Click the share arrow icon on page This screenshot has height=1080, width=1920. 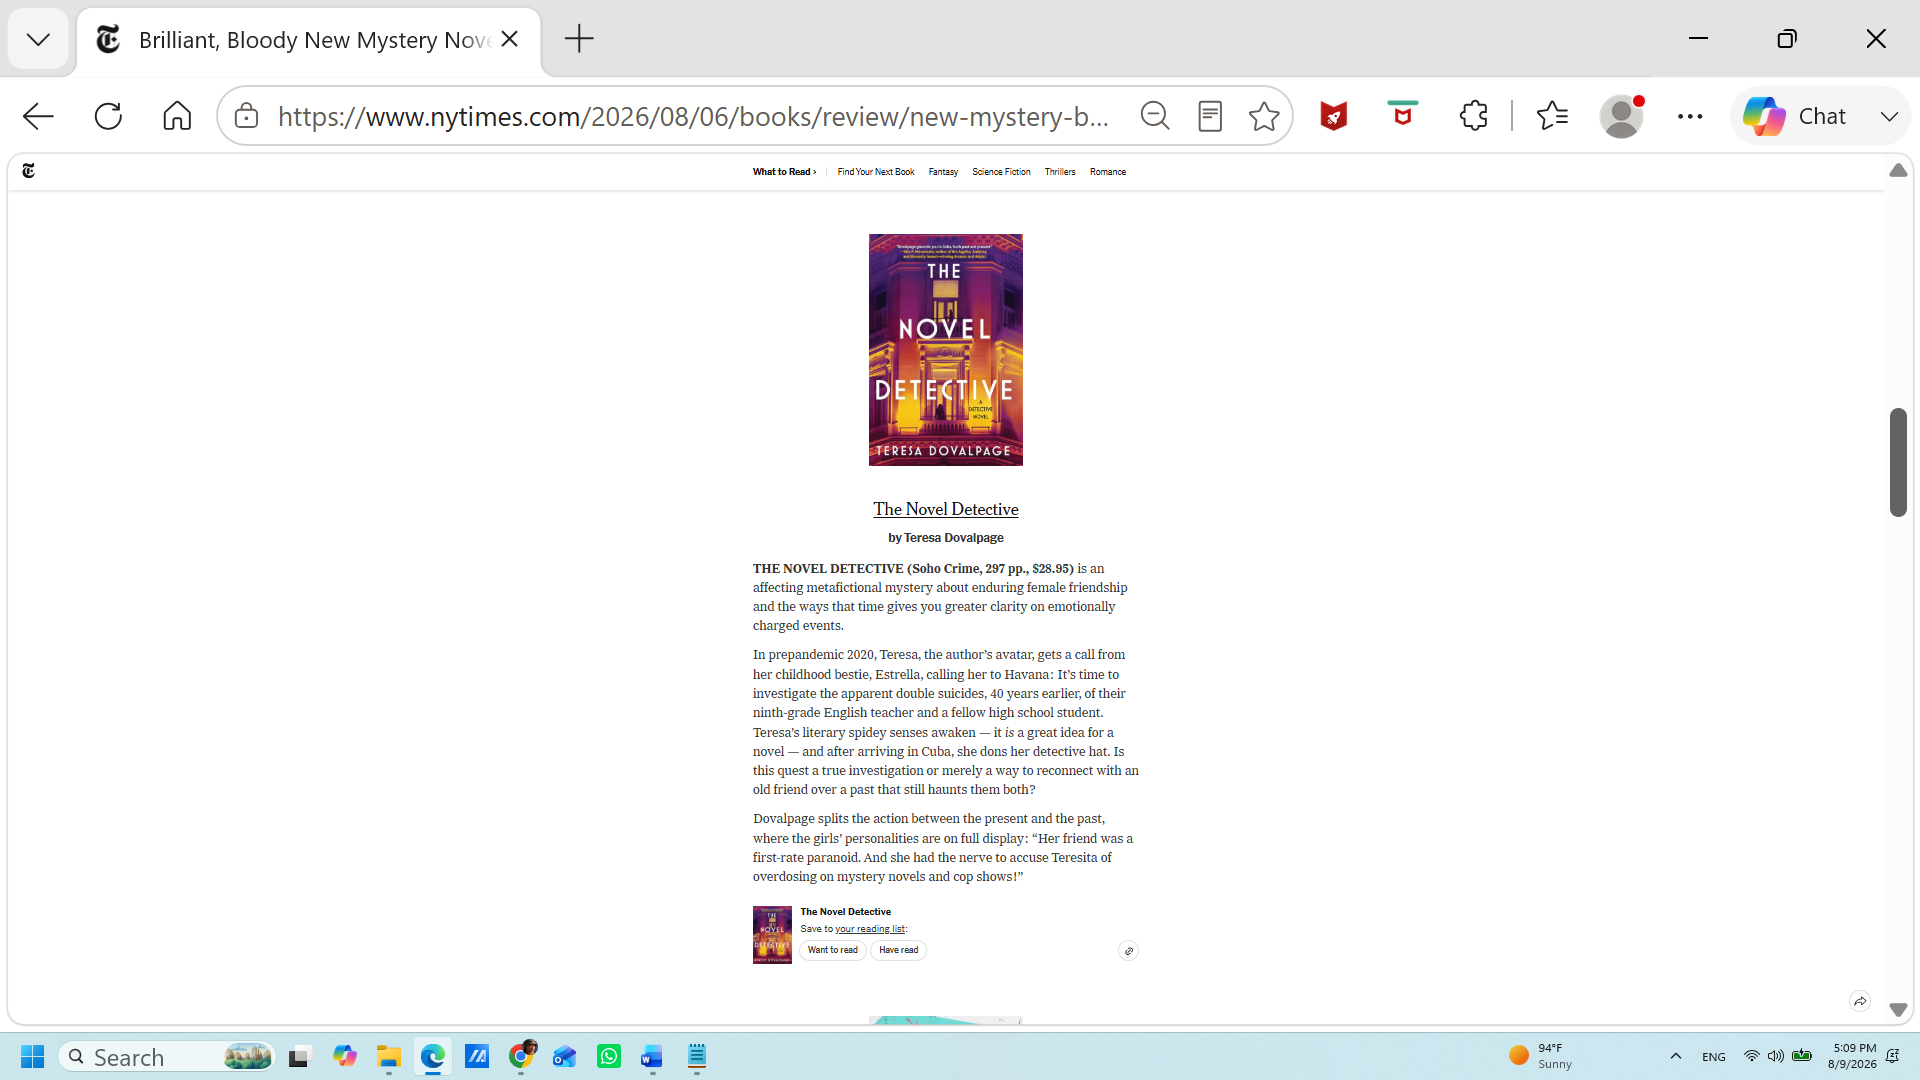pyautogui.click(x=1860, y=1001)
